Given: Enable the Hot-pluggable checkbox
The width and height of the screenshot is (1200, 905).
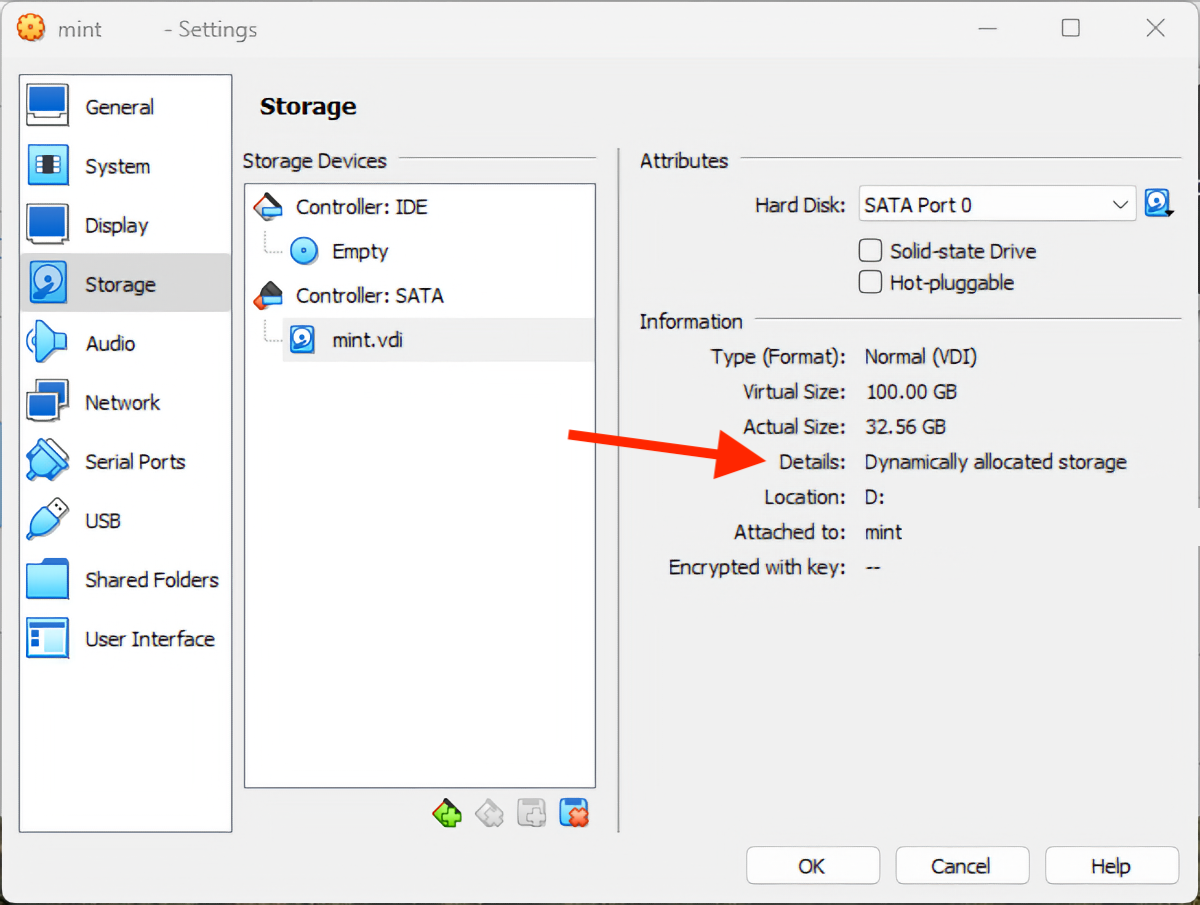Looking at the screenshot, I should coord(870,282).
